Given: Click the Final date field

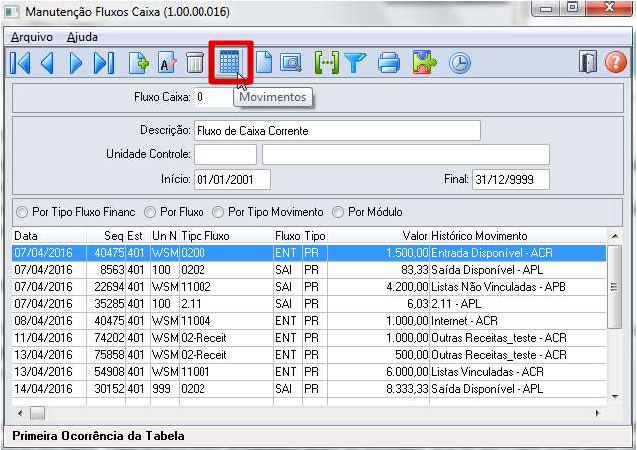Looking at the screenshot, I should click(511, 180).
